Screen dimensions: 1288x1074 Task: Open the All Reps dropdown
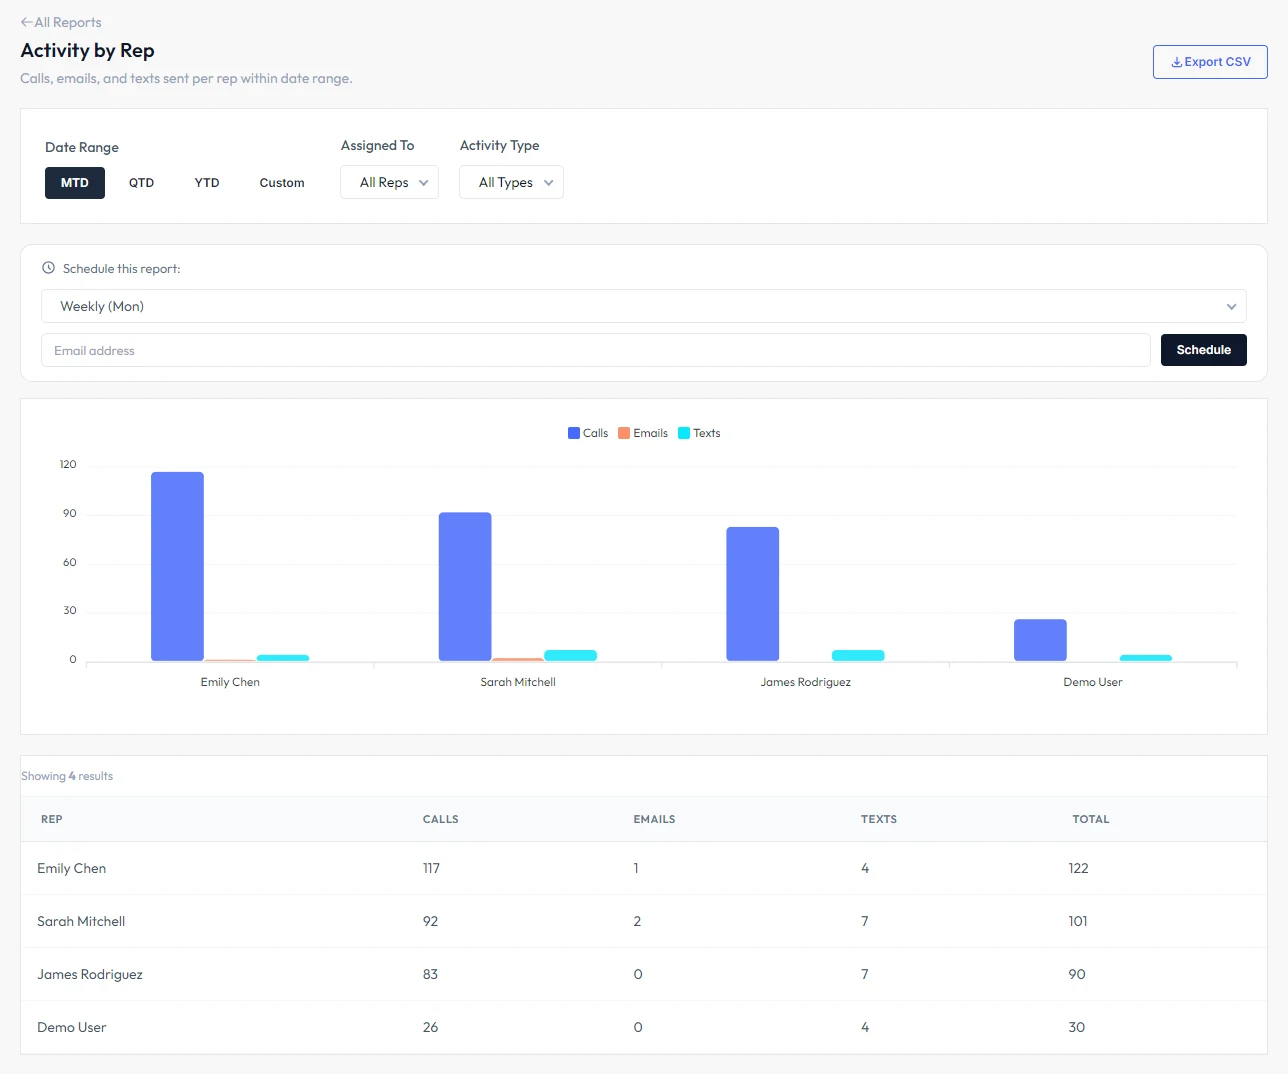tap(389, 182)
